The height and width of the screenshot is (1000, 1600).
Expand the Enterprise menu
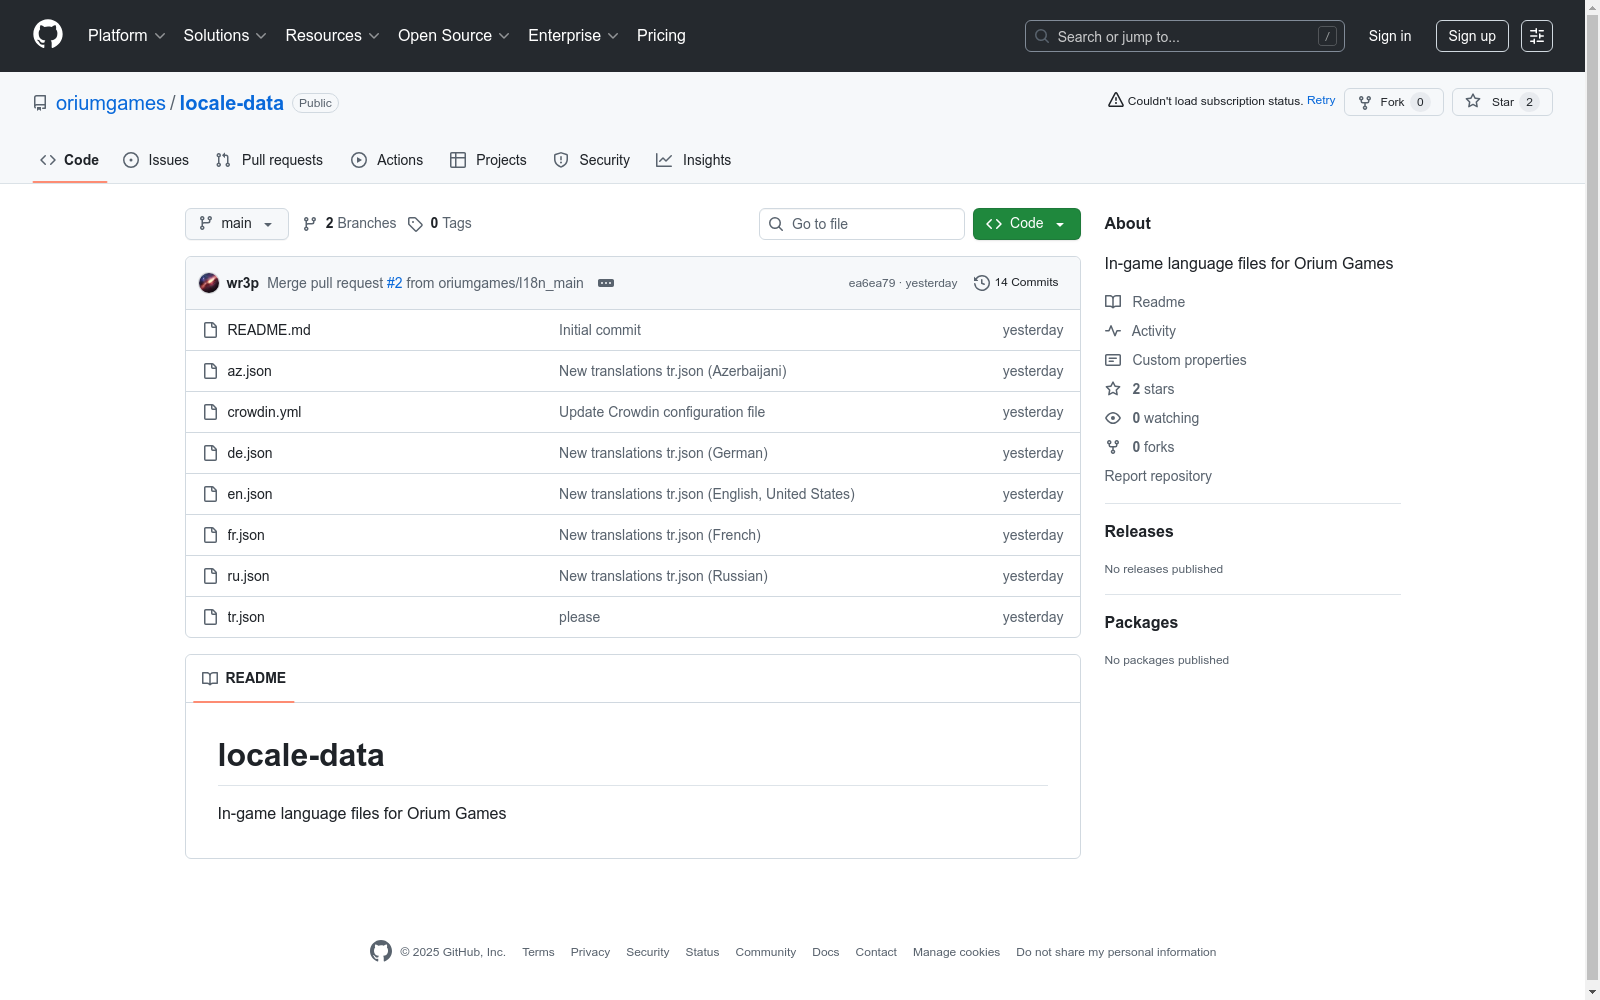pos(573,35)
